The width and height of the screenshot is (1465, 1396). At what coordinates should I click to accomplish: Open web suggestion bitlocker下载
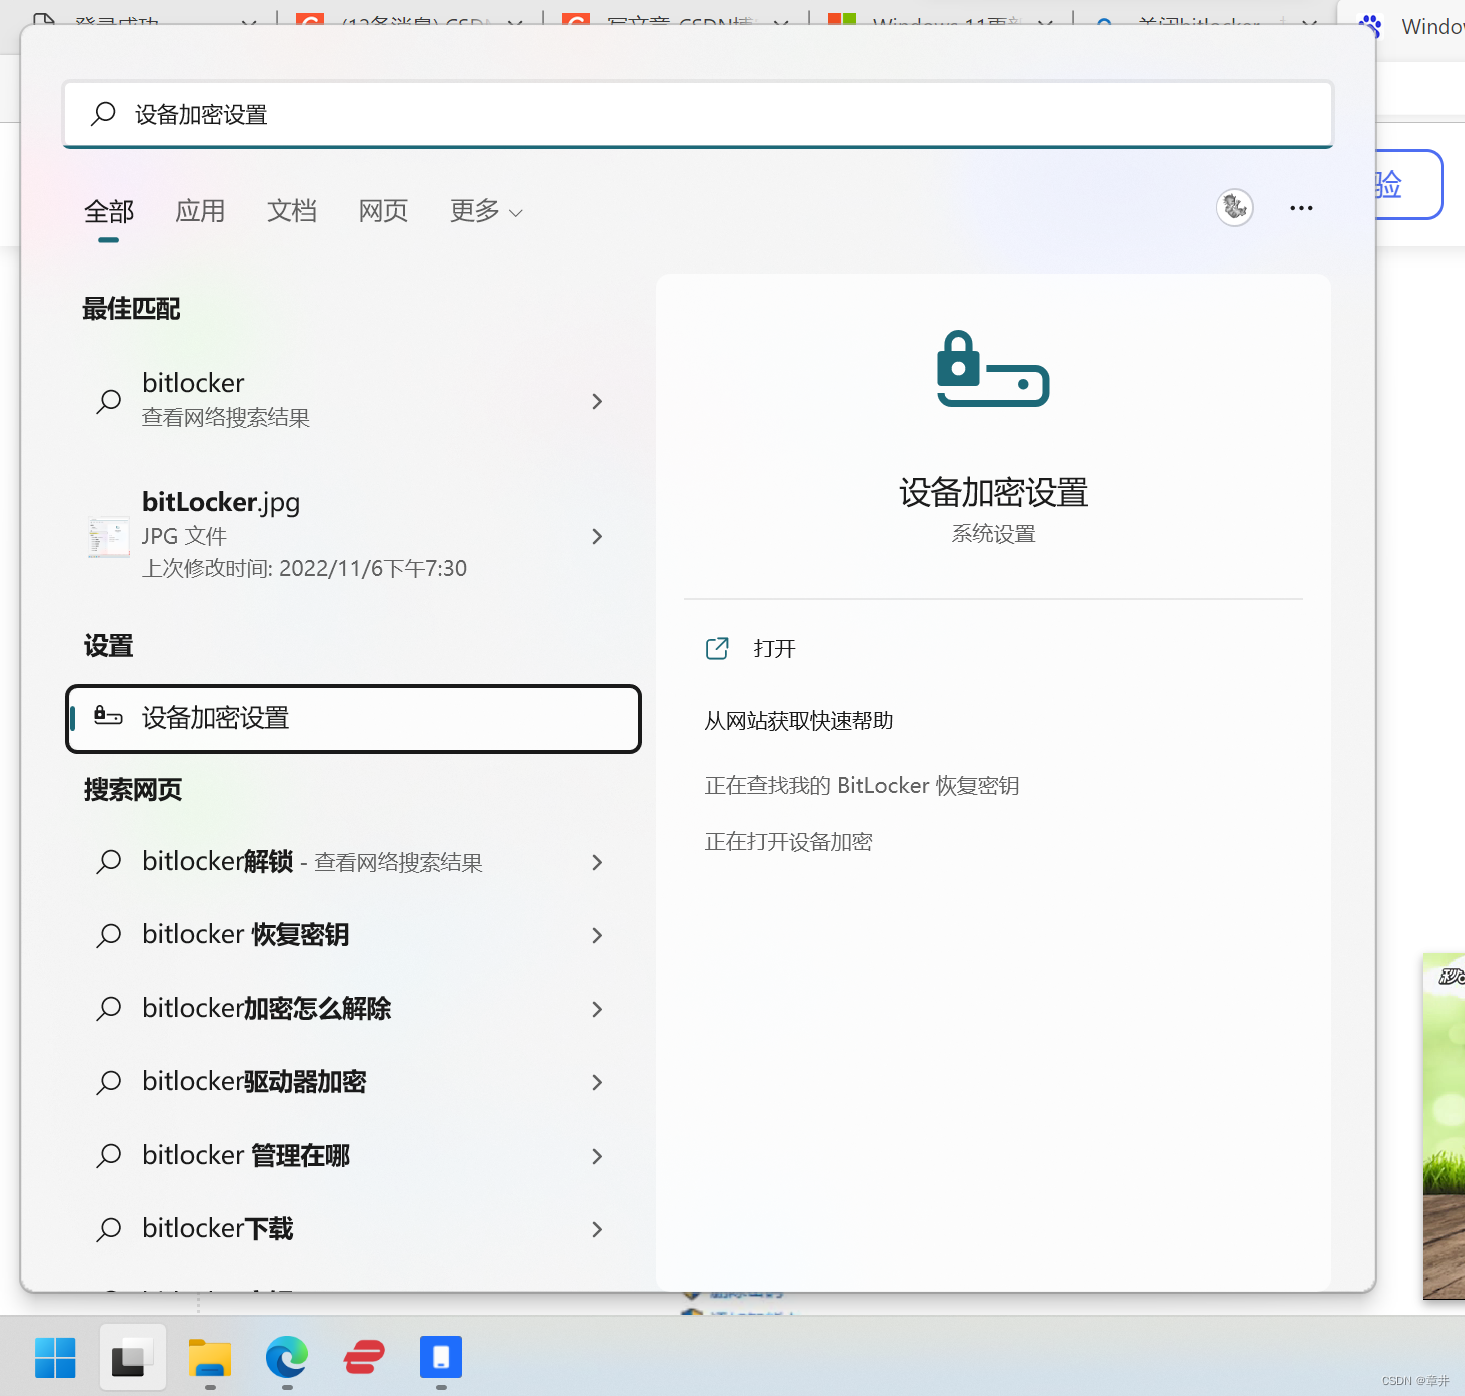(353, 1229)
